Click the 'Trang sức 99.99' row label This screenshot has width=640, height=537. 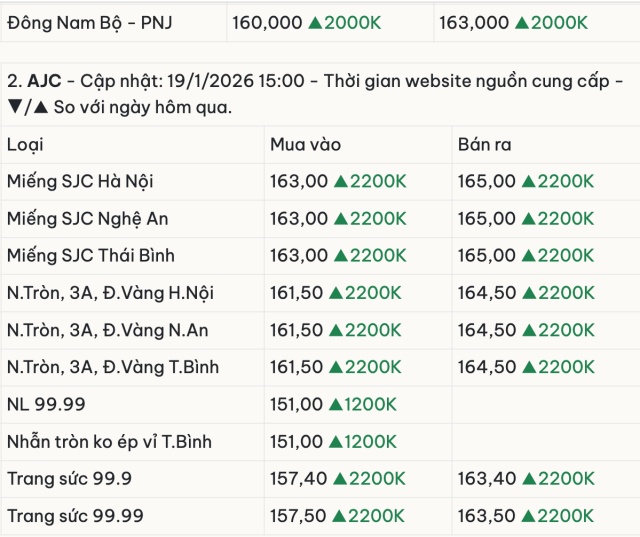[75, 516]
